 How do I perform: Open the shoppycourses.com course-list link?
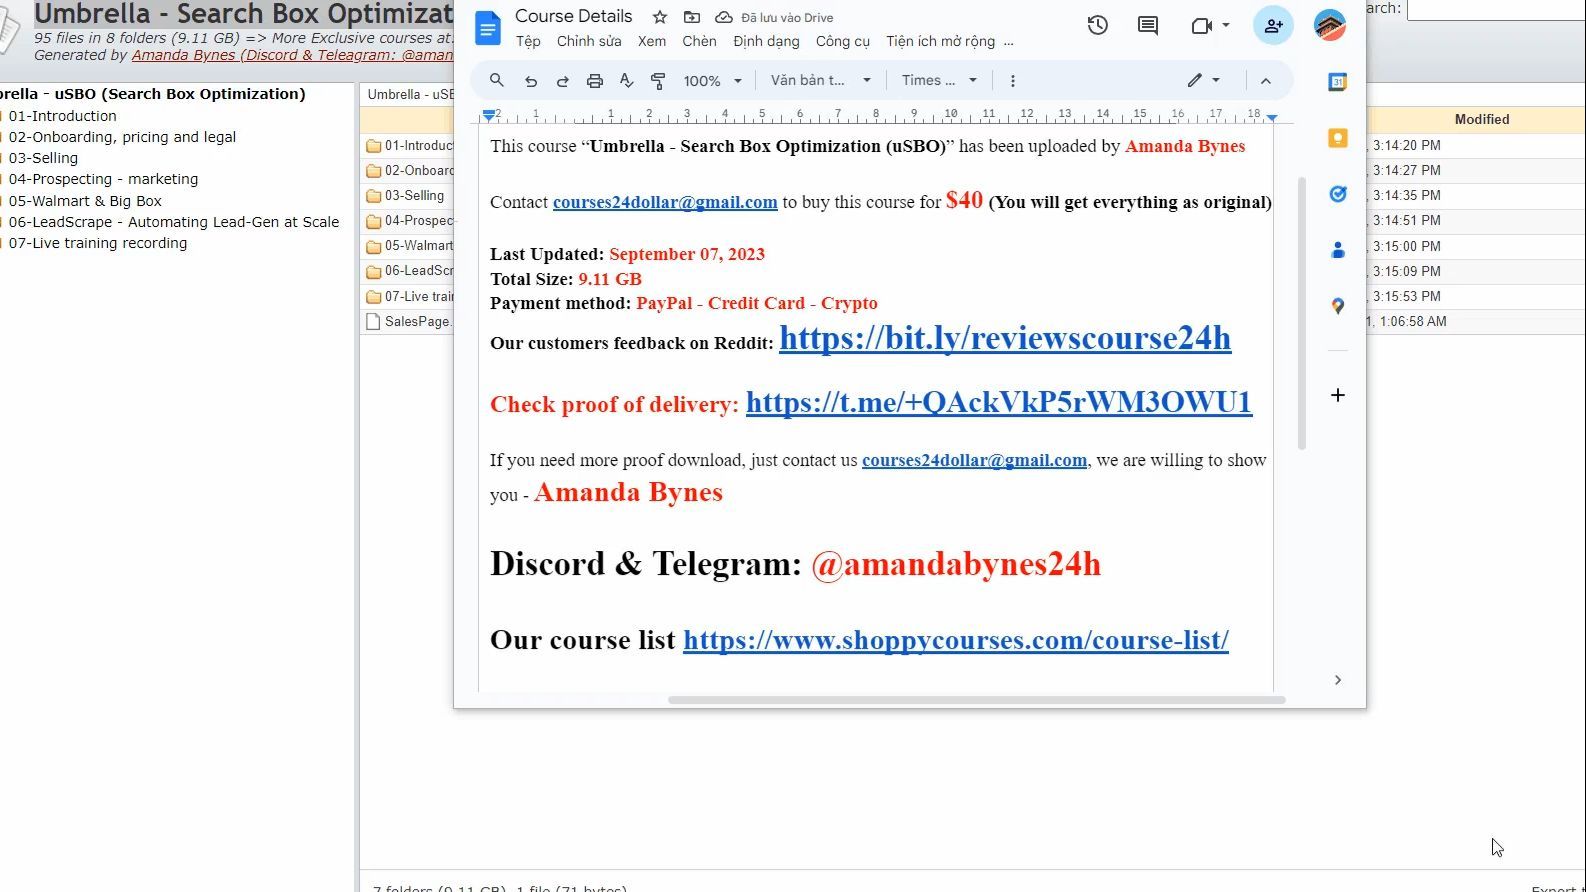pyautogui.click(x=956, y=640)
